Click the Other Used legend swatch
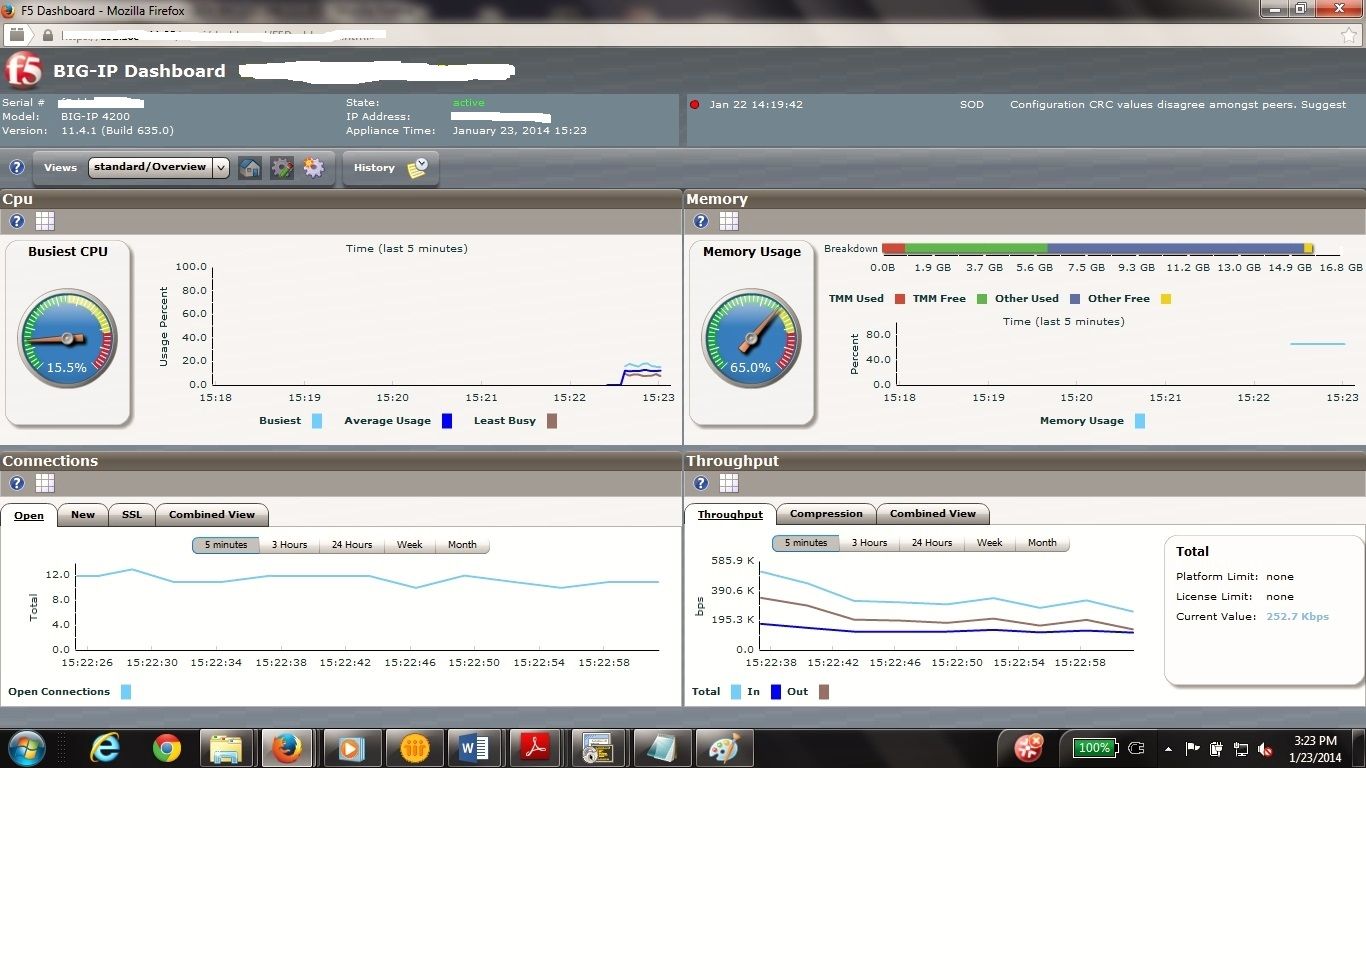The image size is (1366, 980). click(x=1075, y=299)
